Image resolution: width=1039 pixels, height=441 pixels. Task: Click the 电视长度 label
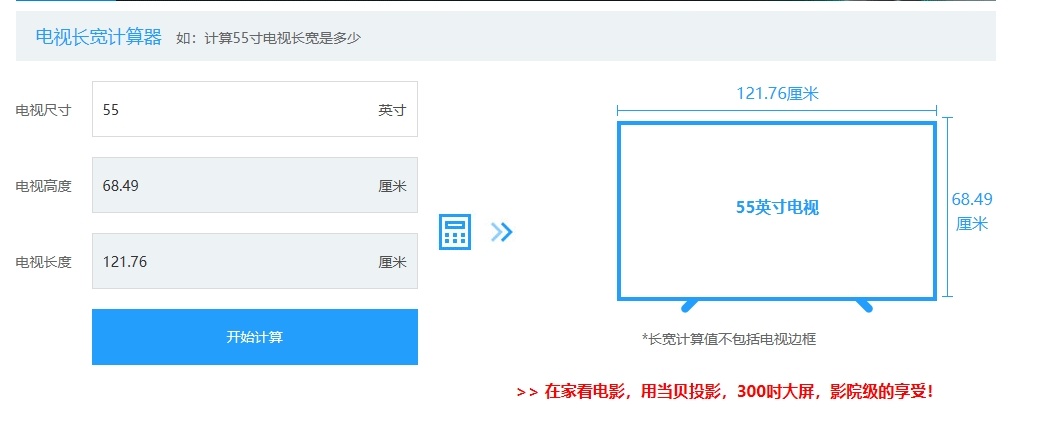coord(43,262)
